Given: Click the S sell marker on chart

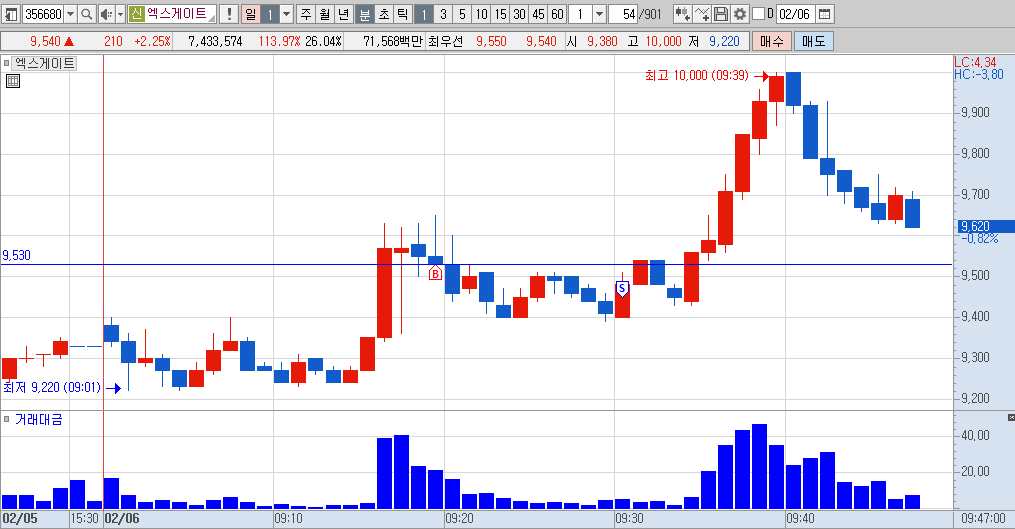Looking at the screenshot, I should click(622, 288).
